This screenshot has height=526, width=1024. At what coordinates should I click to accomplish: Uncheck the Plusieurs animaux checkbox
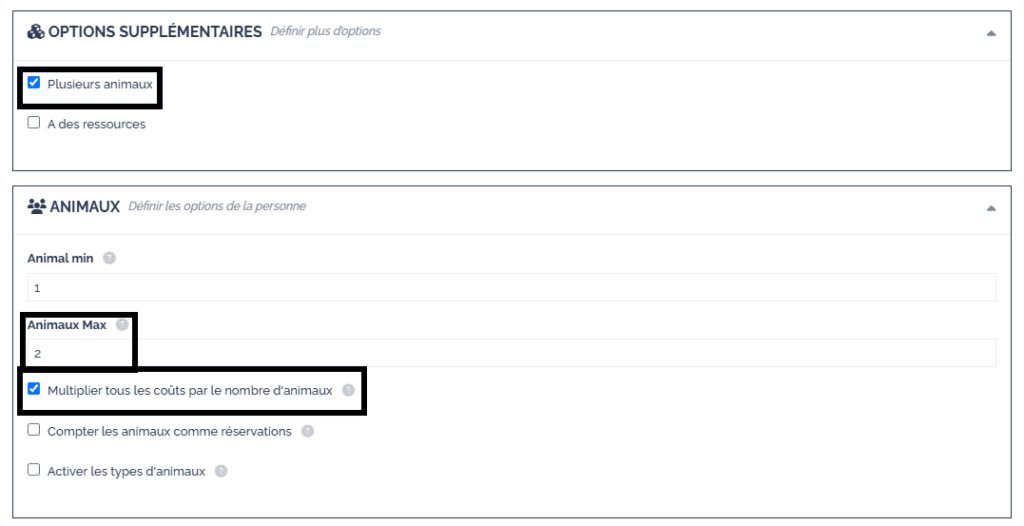pos(34,83)
